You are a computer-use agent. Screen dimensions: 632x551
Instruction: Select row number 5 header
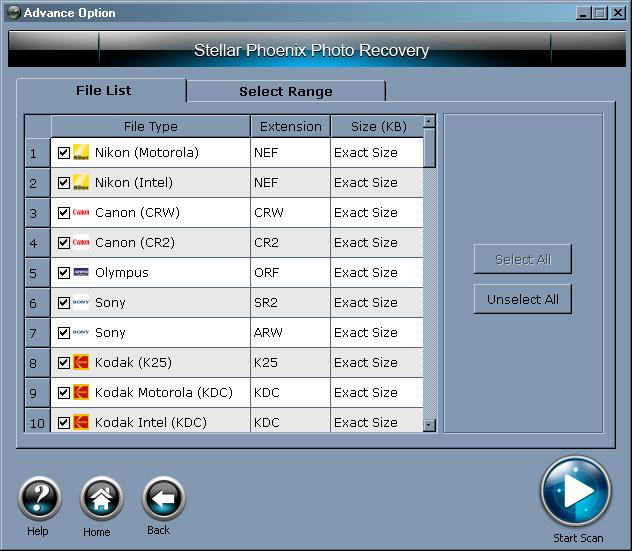pos(37,273)
